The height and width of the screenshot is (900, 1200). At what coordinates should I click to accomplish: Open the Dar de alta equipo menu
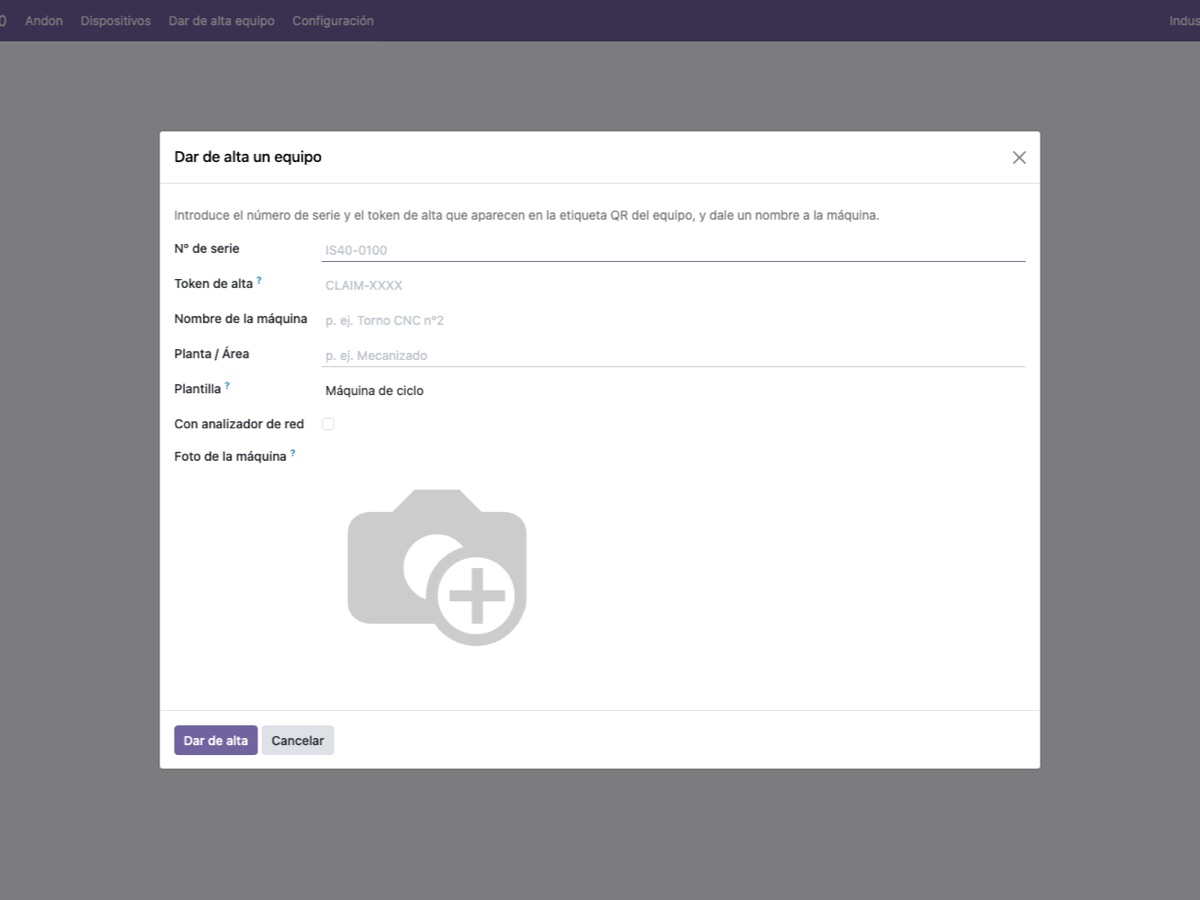coord(222,20)
